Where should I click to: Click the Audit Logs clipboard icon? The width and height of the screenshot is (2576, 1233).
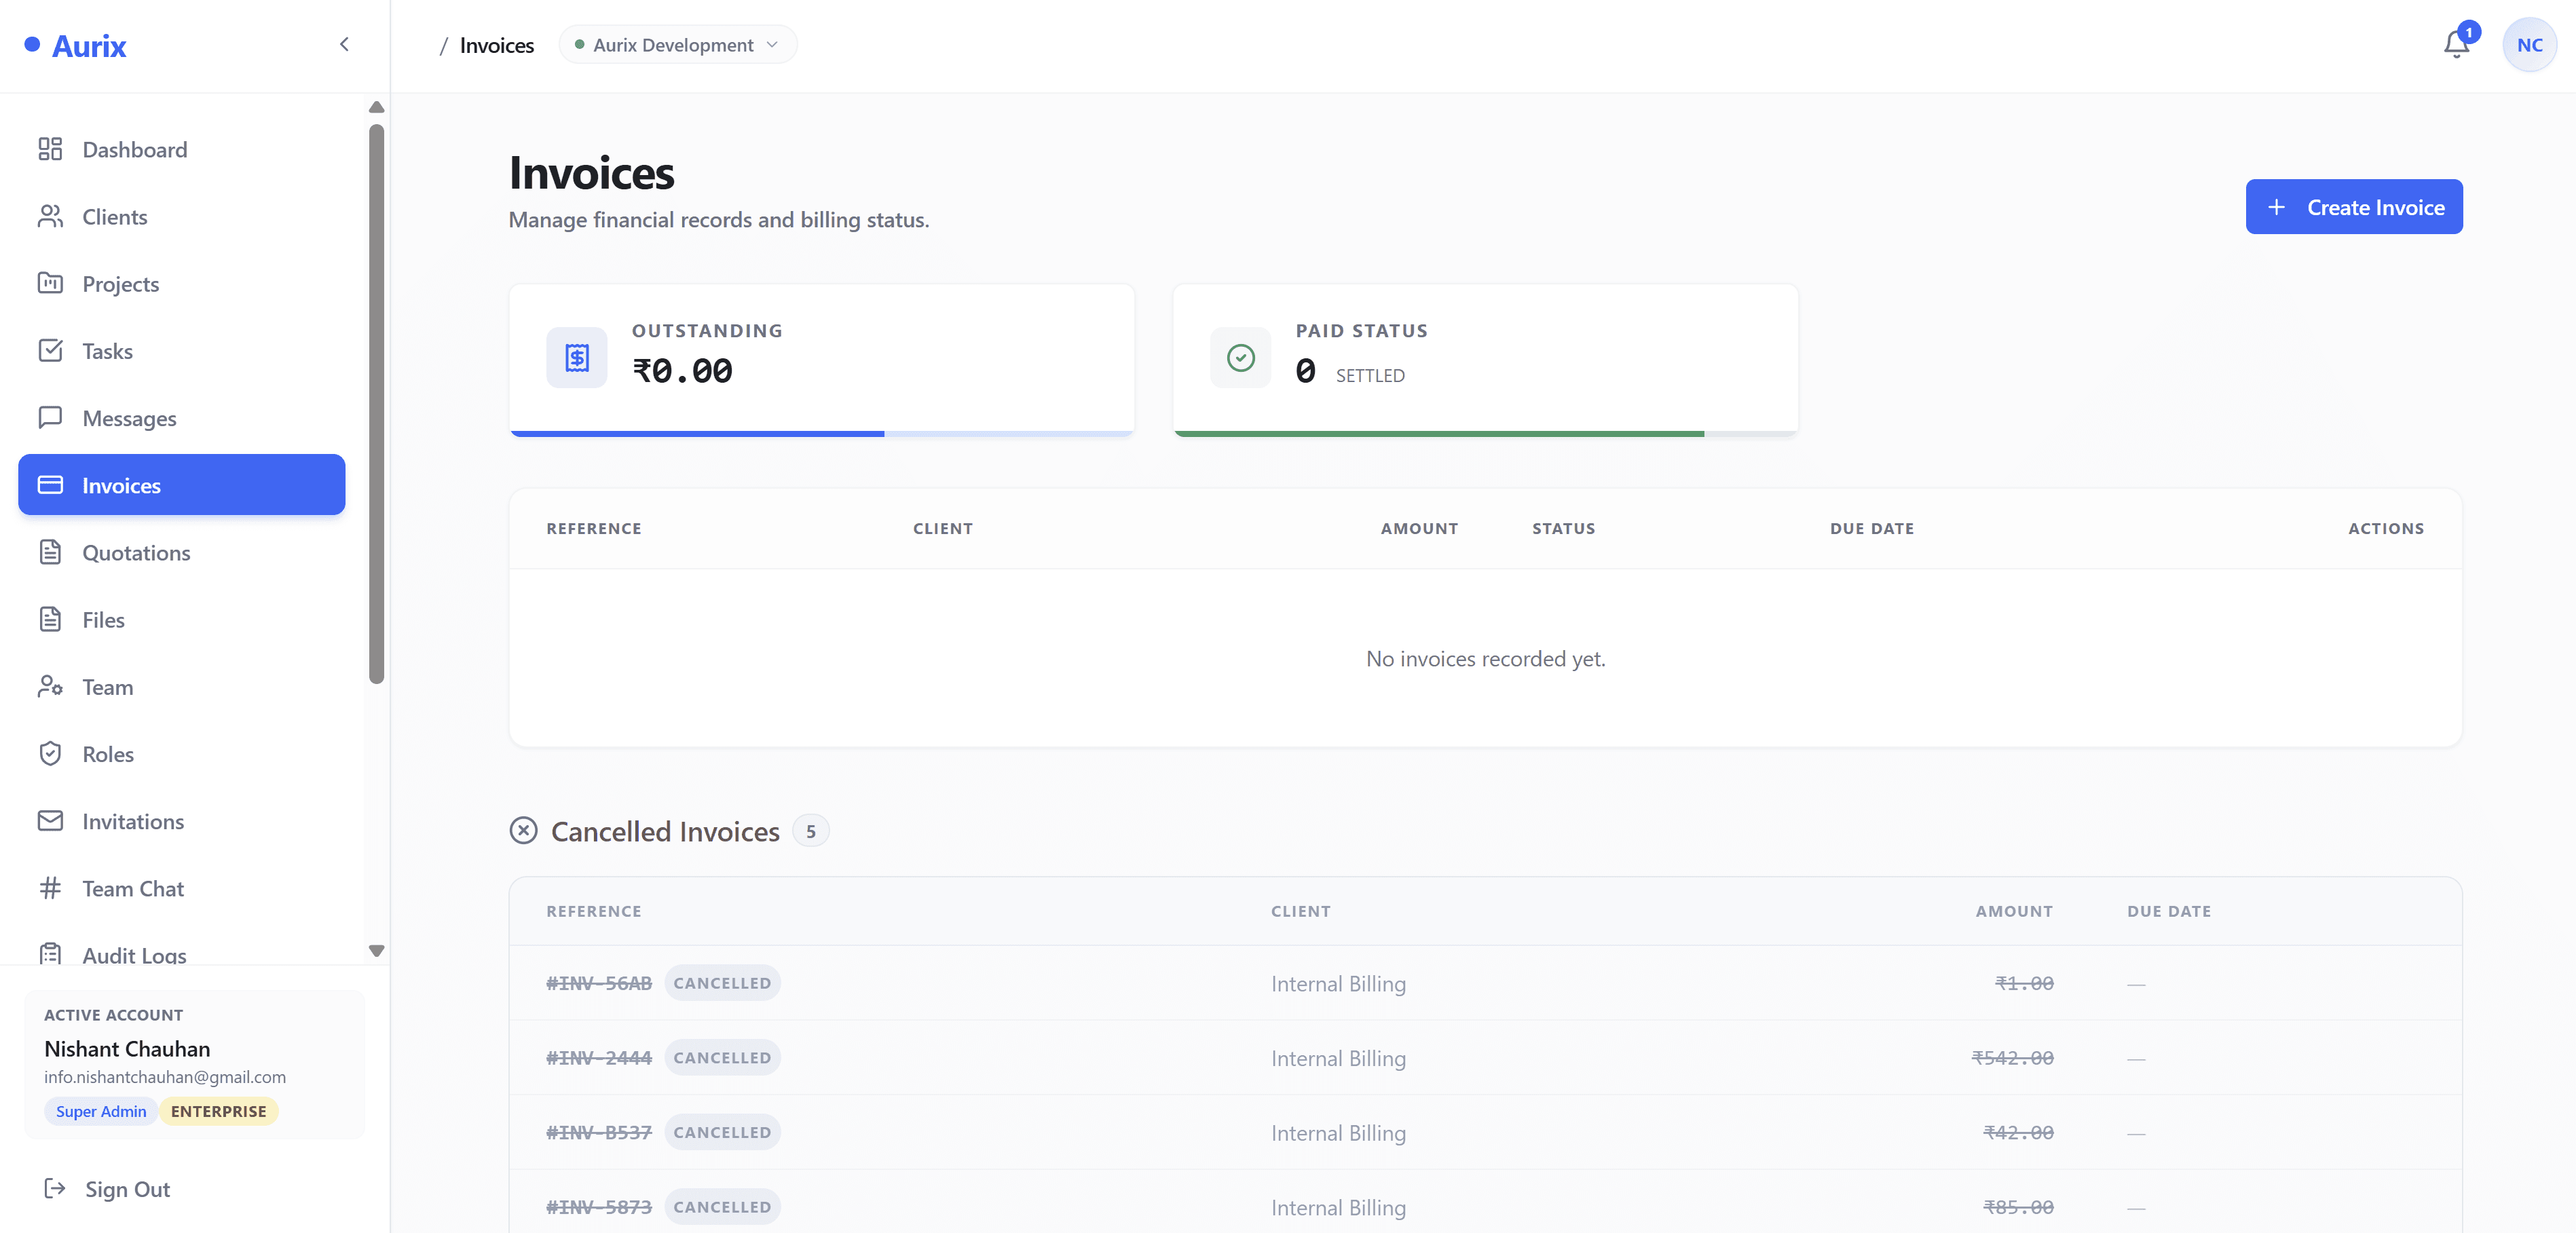(50, 953)
